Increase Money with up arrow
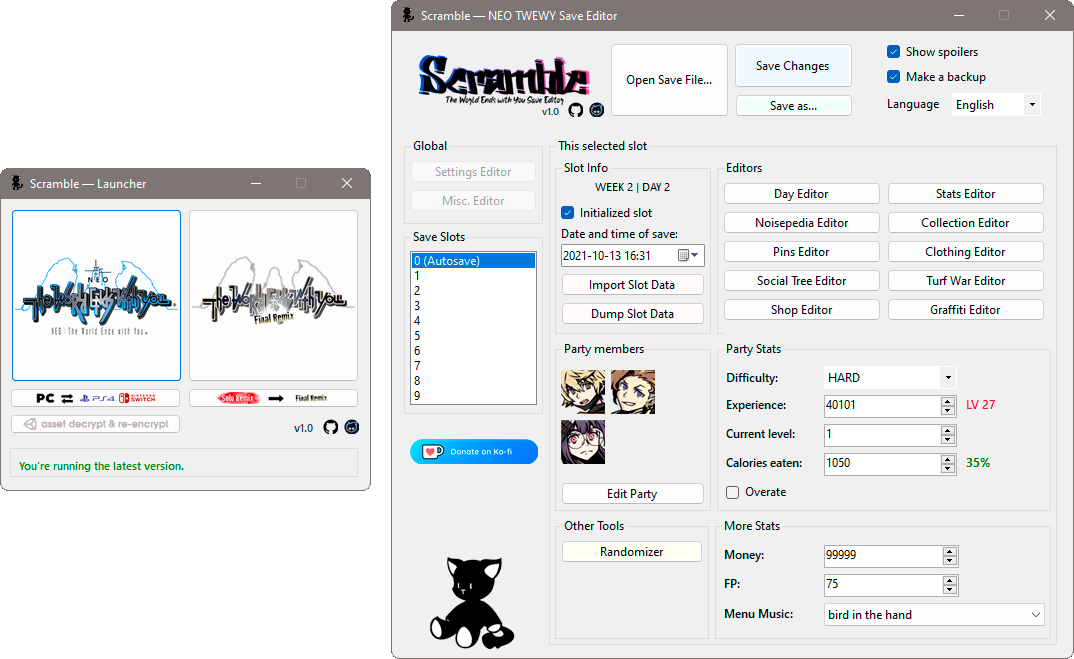This screenshot has width=1074, height=659. coord(949,551)
